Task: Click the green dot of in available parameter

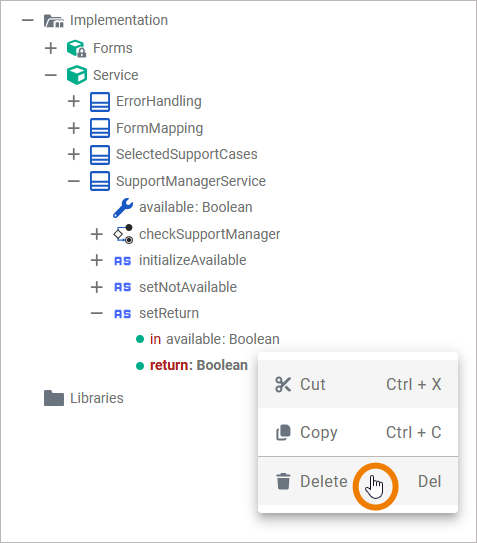Action: point(140,339)
